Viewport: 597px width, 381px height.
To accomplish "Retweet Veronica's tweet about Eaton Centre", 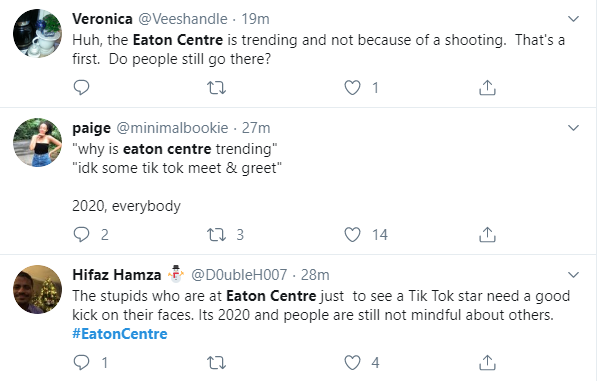I will click(216, 88).
